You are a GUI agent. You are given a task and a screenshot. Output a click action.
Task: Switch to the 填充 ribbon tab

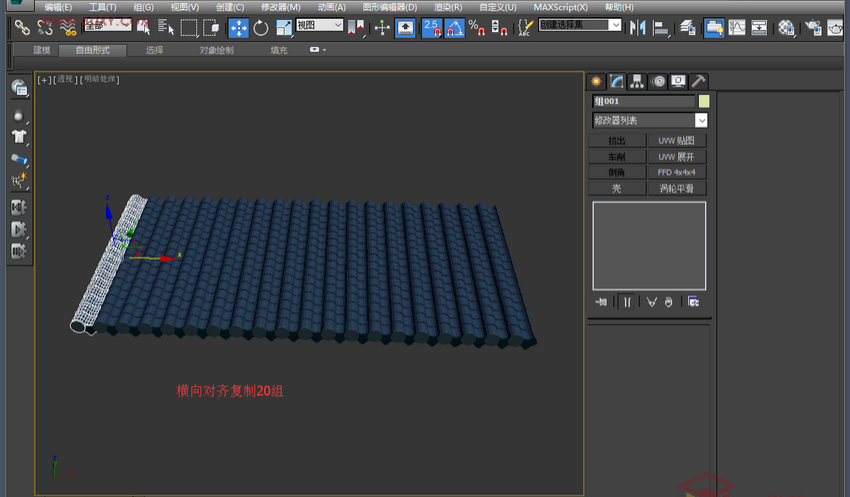(279, 50)
